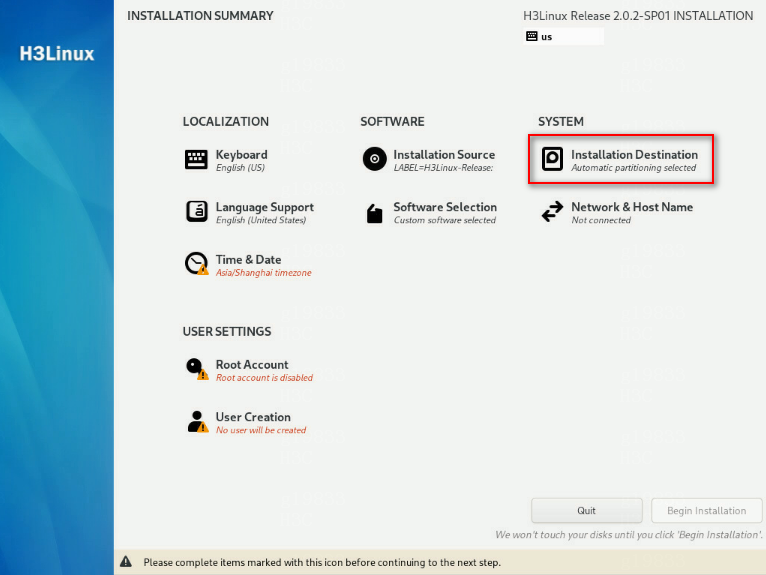This screenshot has width=766, height=575.
Task: Click the Begin Installation button
Action: tap(706, 511)
